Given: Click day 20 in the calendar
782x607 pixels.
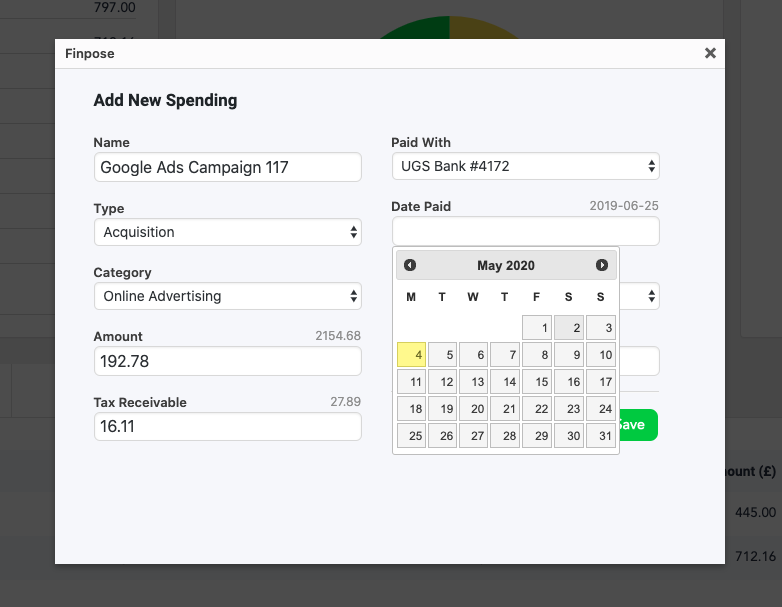Looking at the screenshot, I should point(473,408).
